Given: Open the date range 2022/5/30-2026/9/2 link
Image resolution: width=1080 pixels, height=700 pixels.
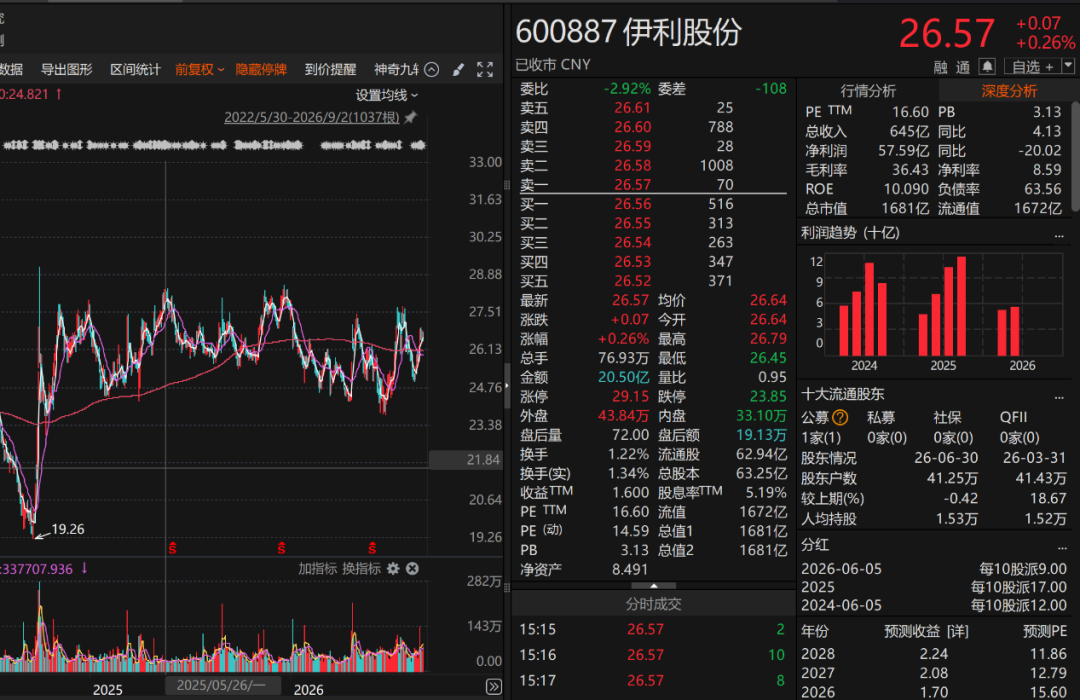Looking at the screenshot, I should click(311, 117).
